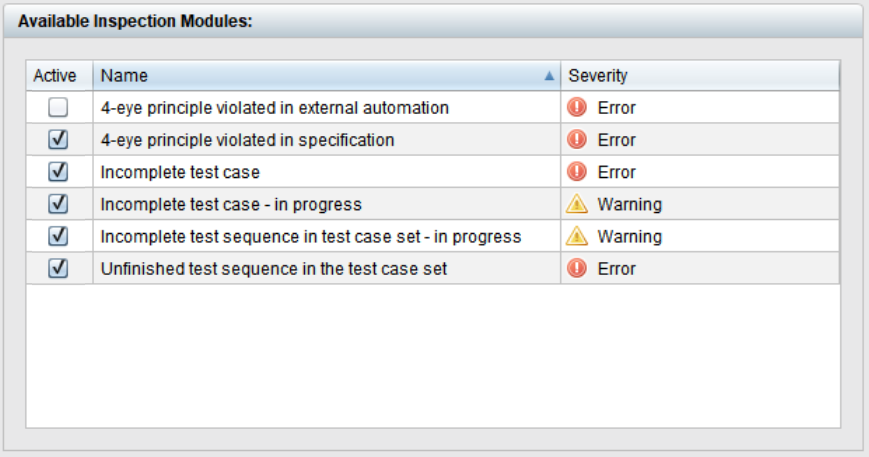Disable Unfinished test sequence checkbox
Image resolution: width=869 pixels, height=457 pixels.
click(x=58, y=268)
